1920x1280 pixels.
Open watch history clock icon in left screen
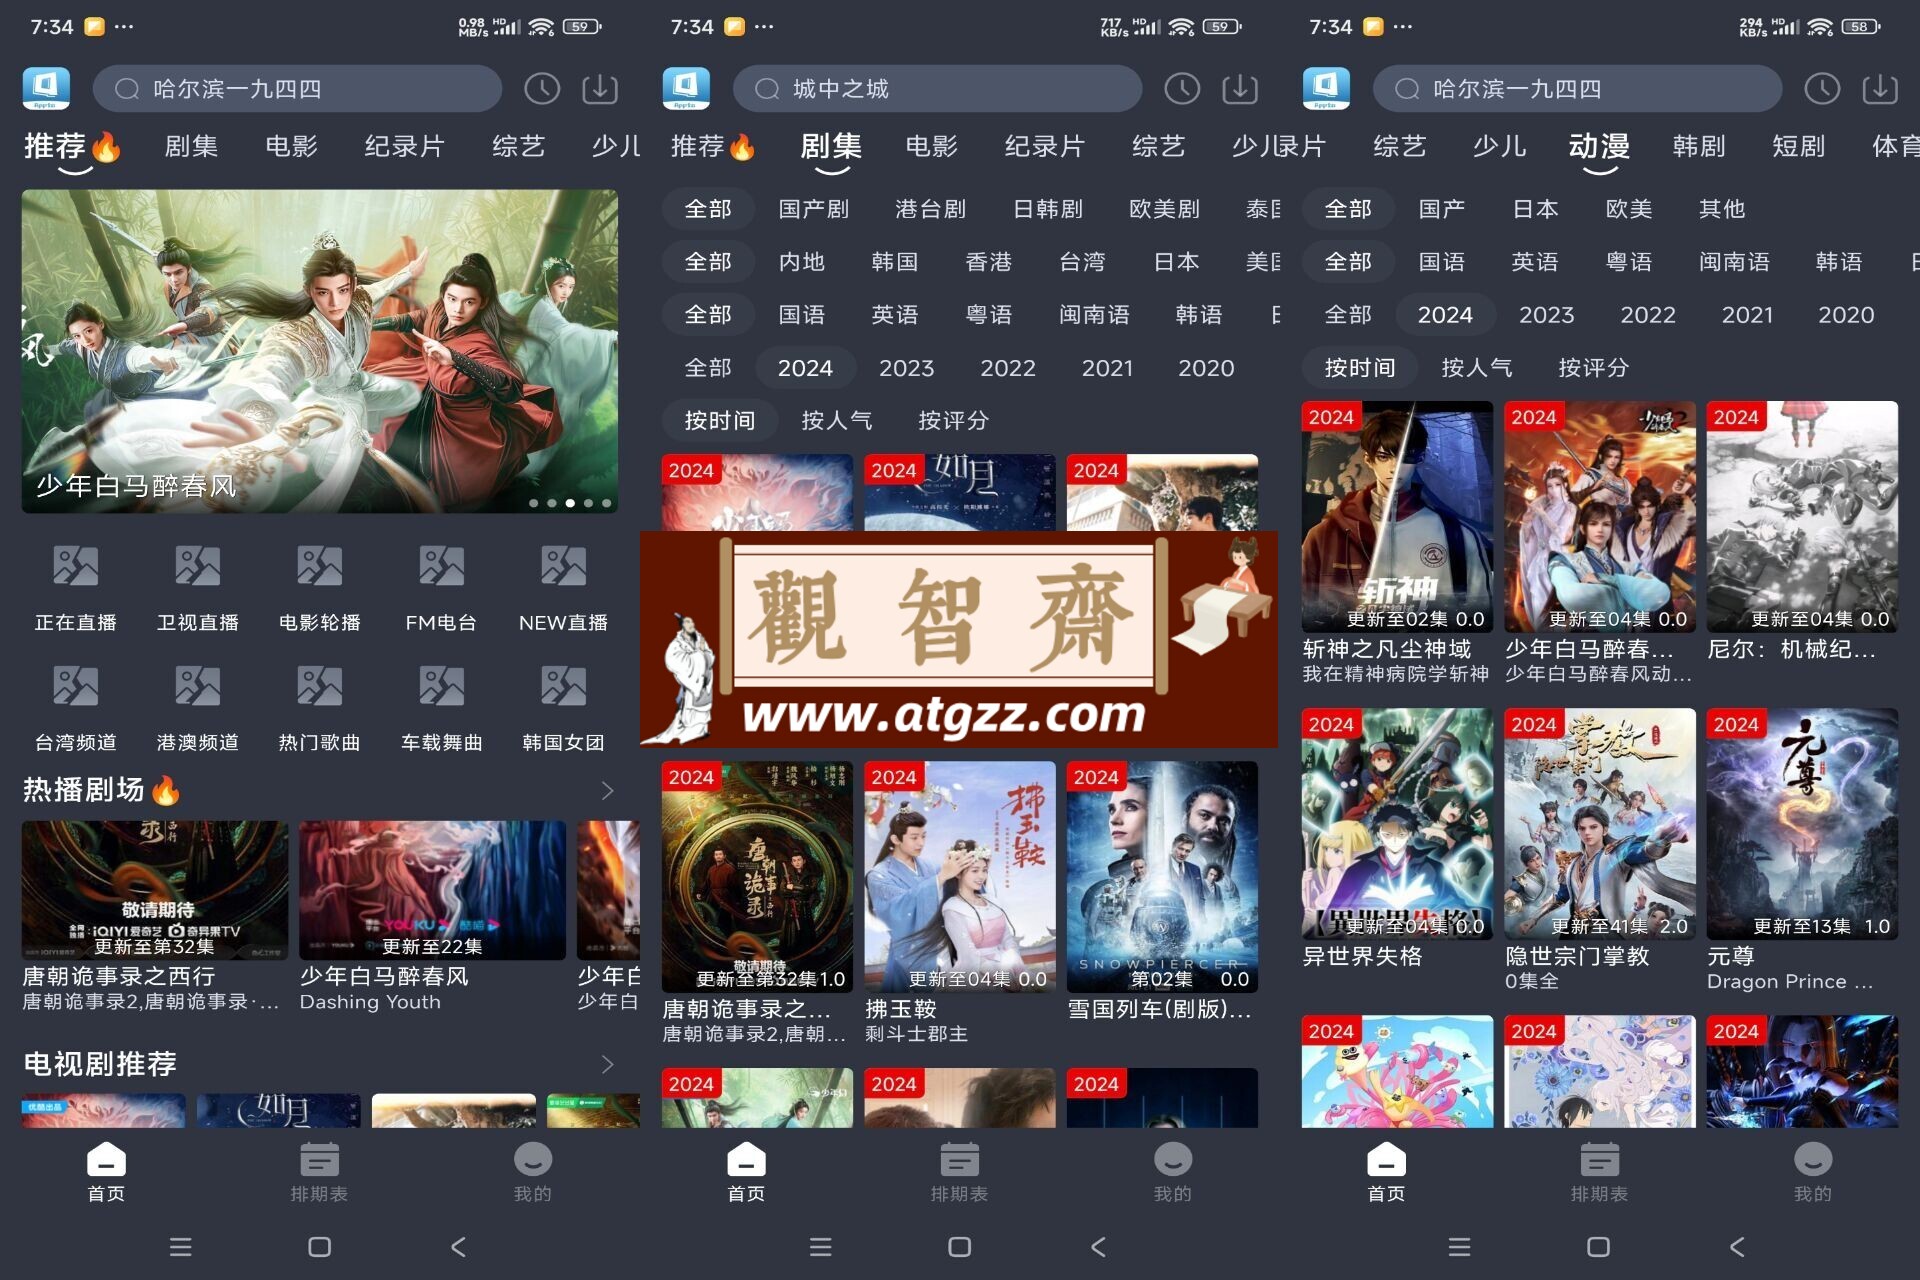[542, 89]
